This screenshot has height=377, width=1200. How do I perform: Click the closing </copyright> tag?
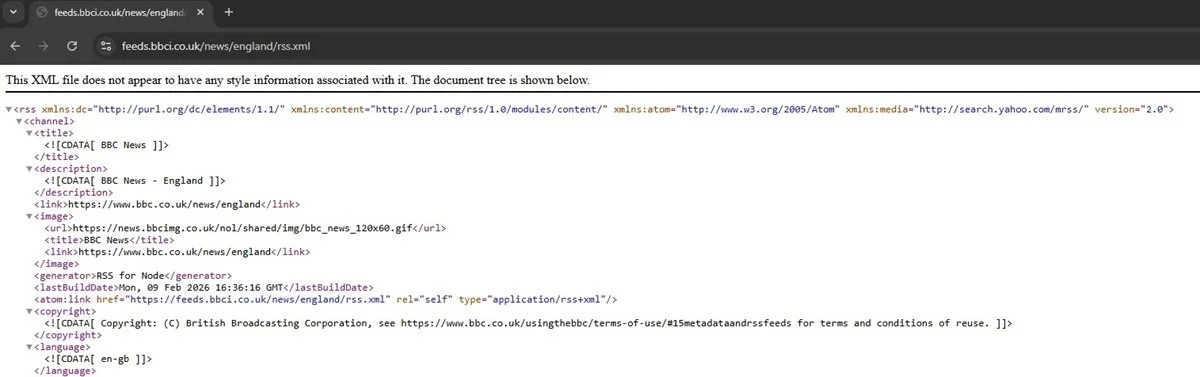(x=68, y=335)
